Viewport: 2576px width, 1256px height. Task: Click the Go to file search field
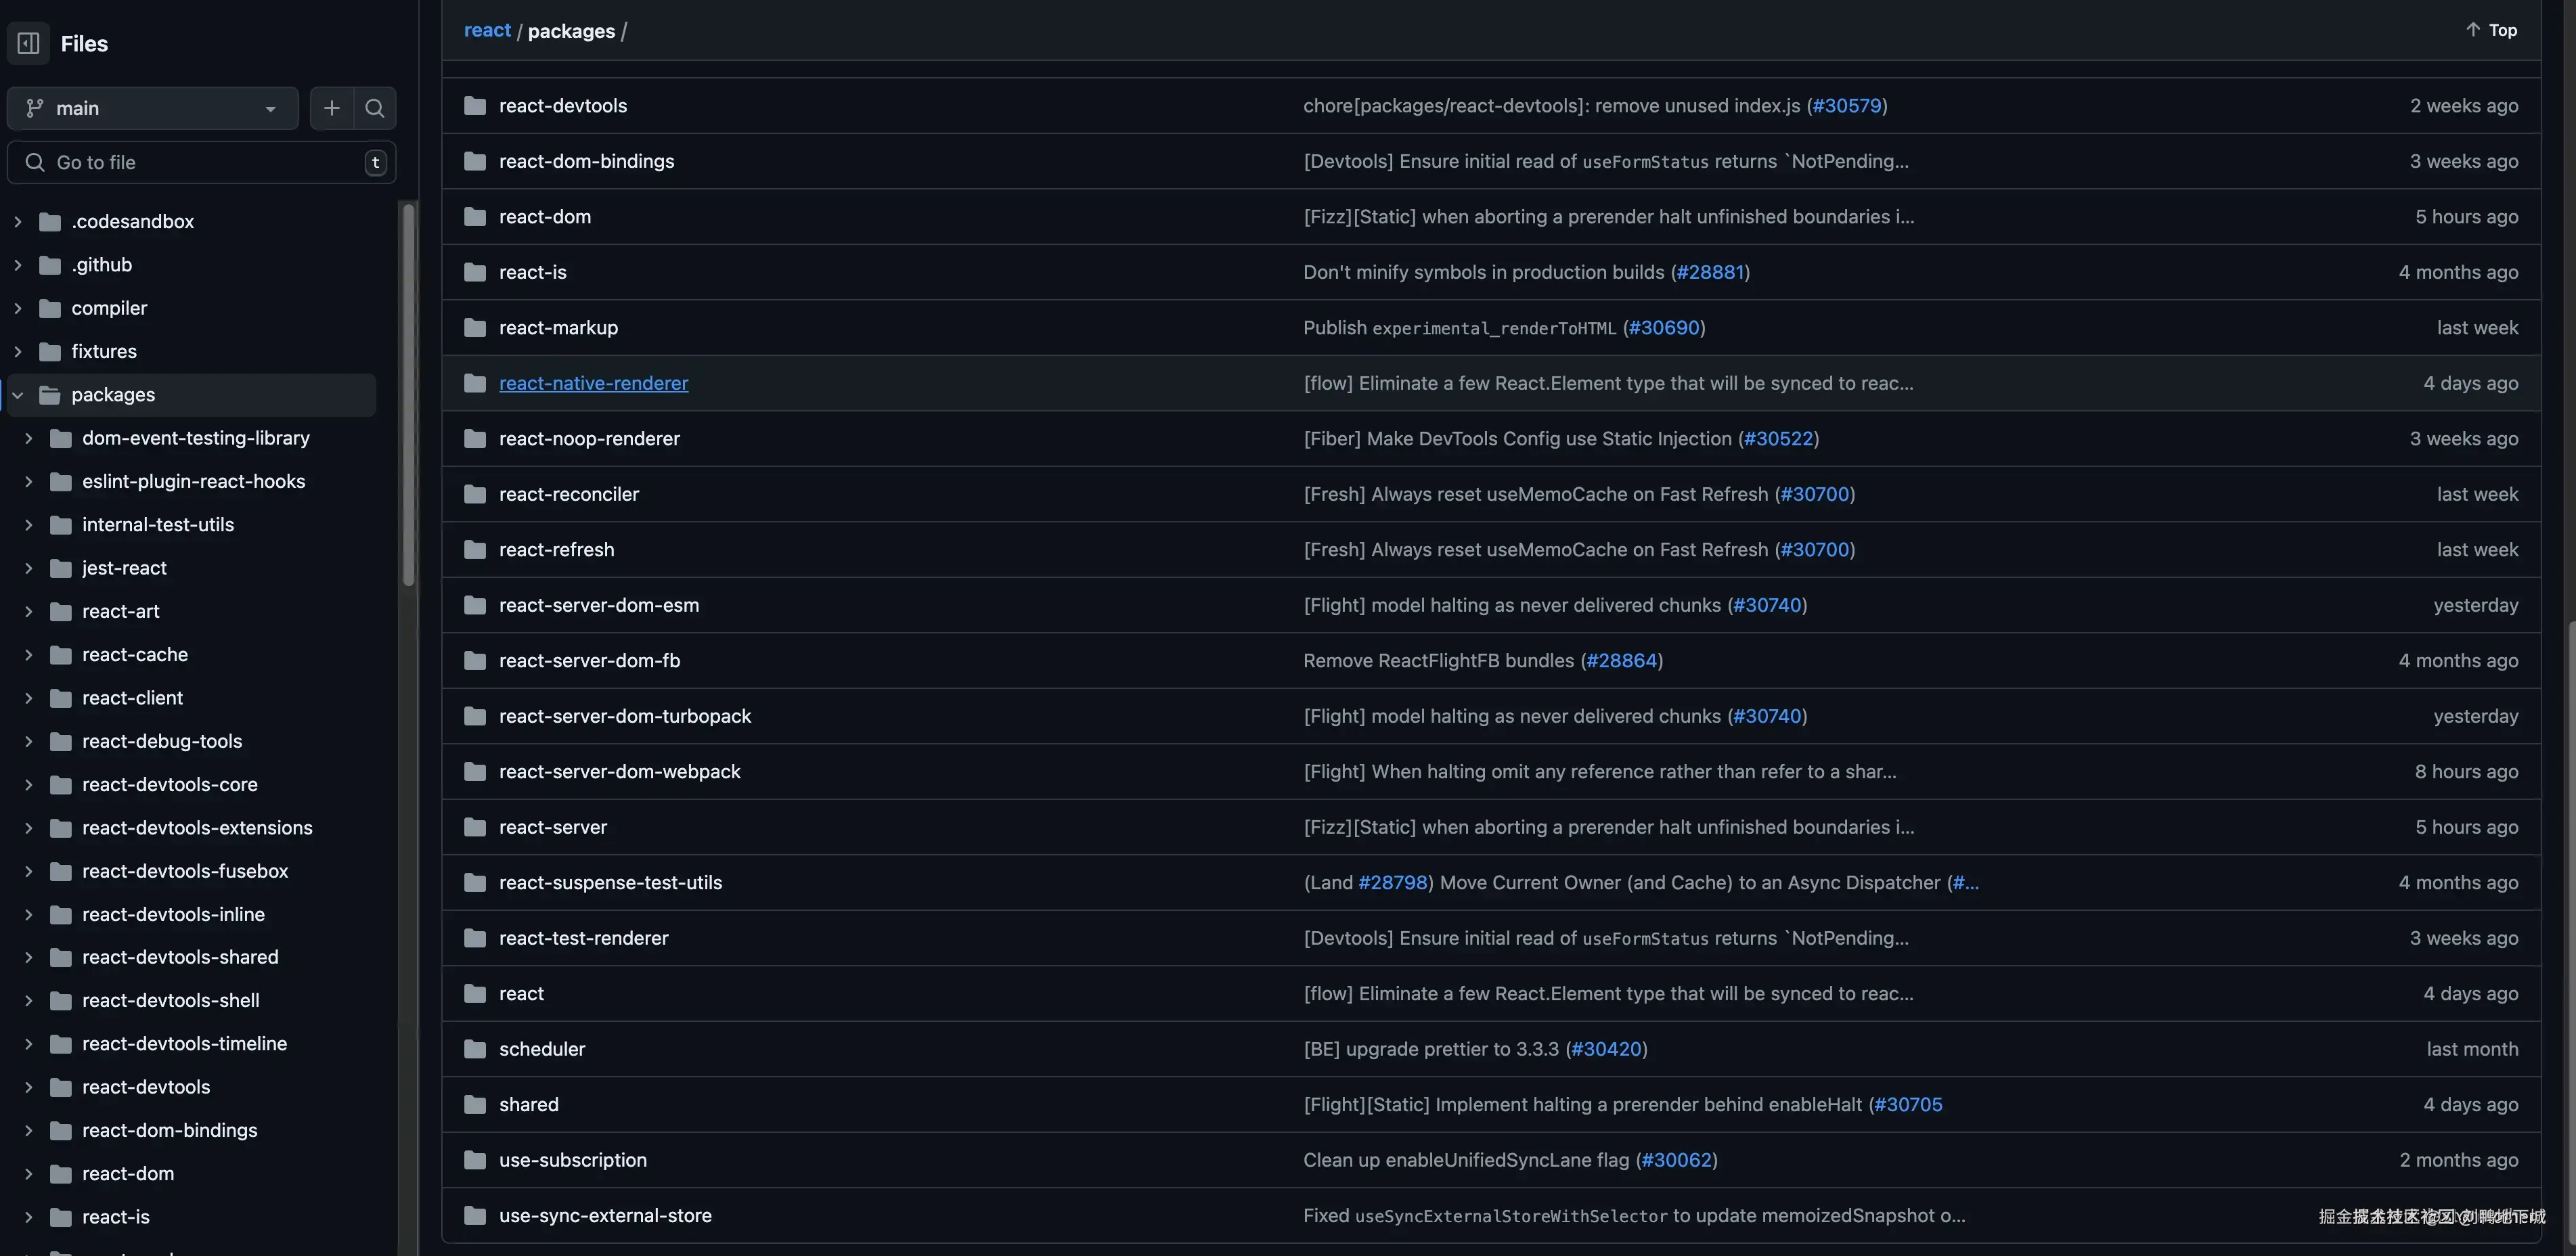[x=200, y=162]
